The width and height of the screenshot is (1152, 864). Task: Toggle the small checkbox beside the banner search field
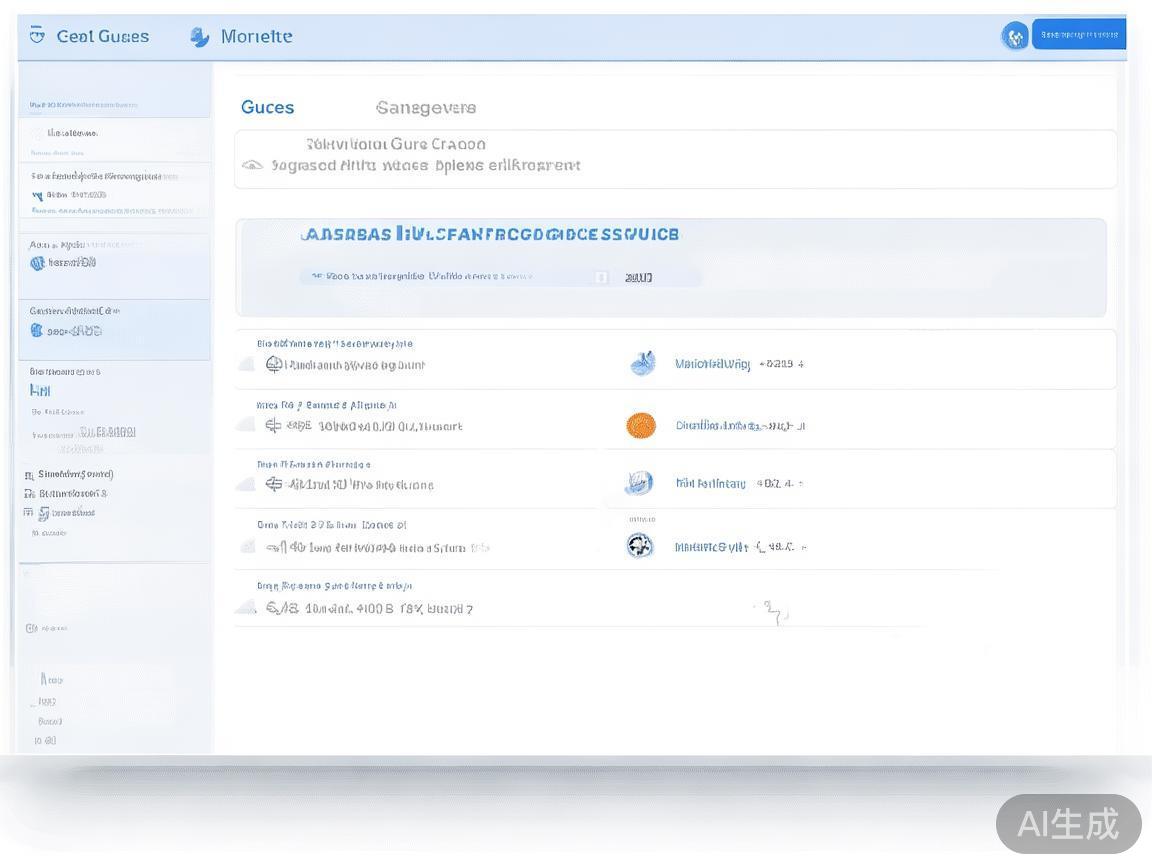pos(601,277)
